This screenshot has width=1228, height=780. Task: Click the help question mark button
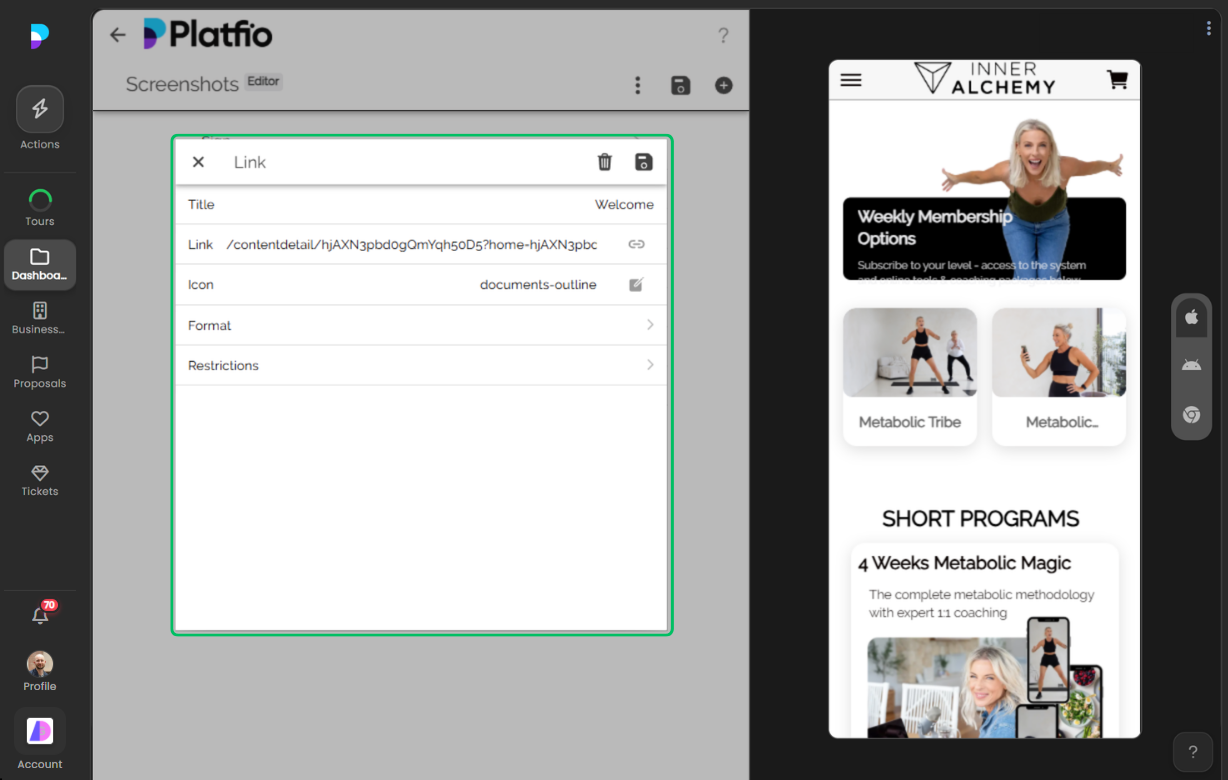1192,751
